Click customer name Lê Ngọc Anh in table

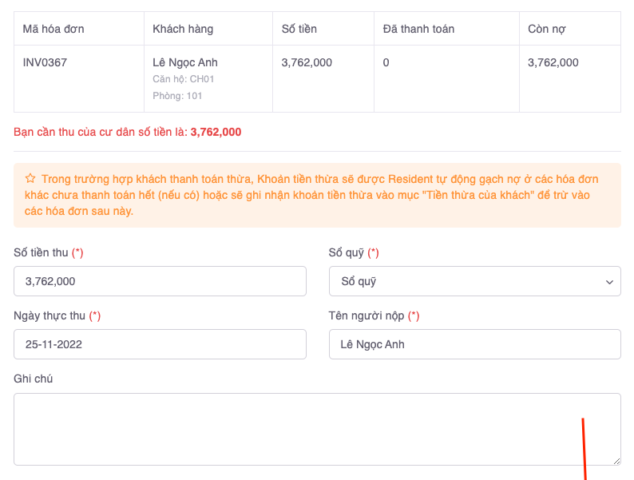point(185,62)
